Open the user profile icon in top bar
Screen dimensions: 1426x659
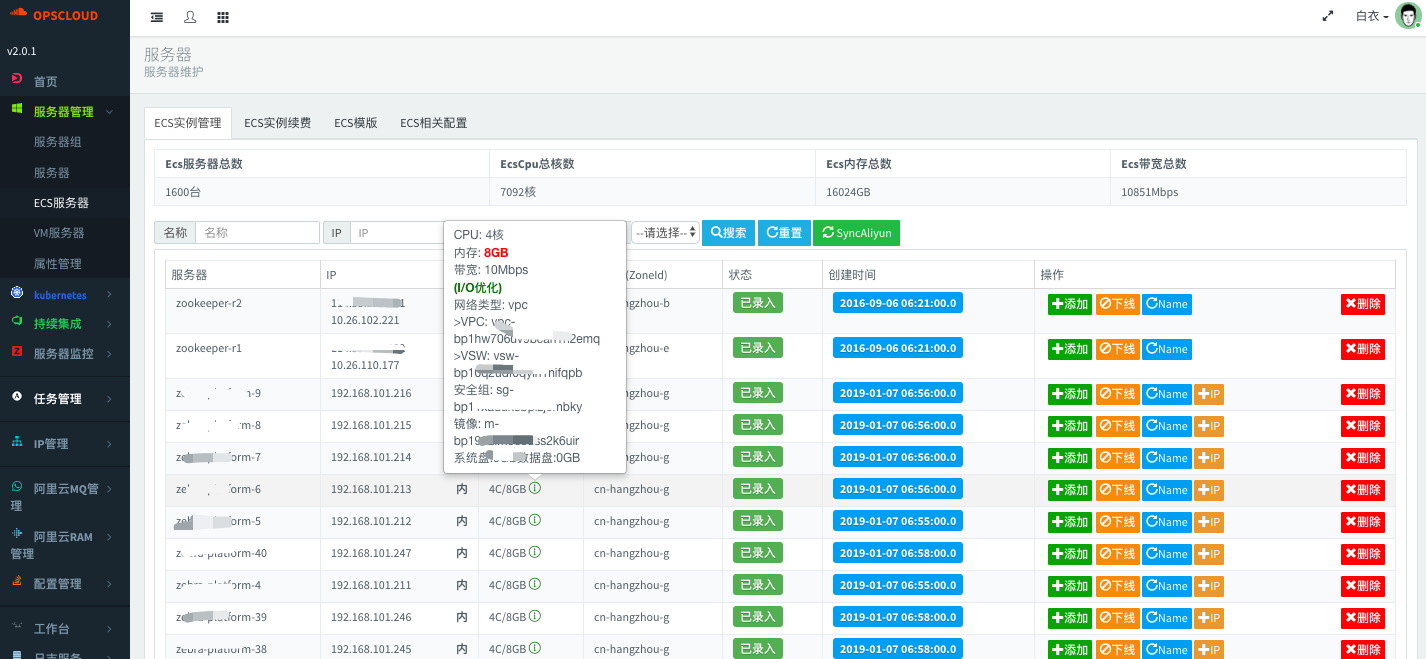(x=190, y=18)
